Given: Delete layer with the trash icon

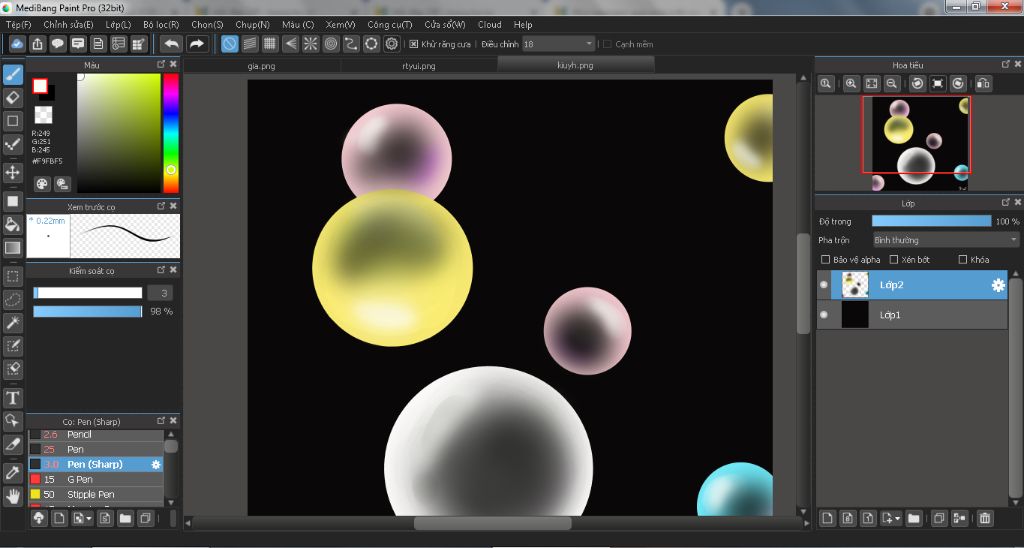Looking at the screenshot, I should 985,519.
